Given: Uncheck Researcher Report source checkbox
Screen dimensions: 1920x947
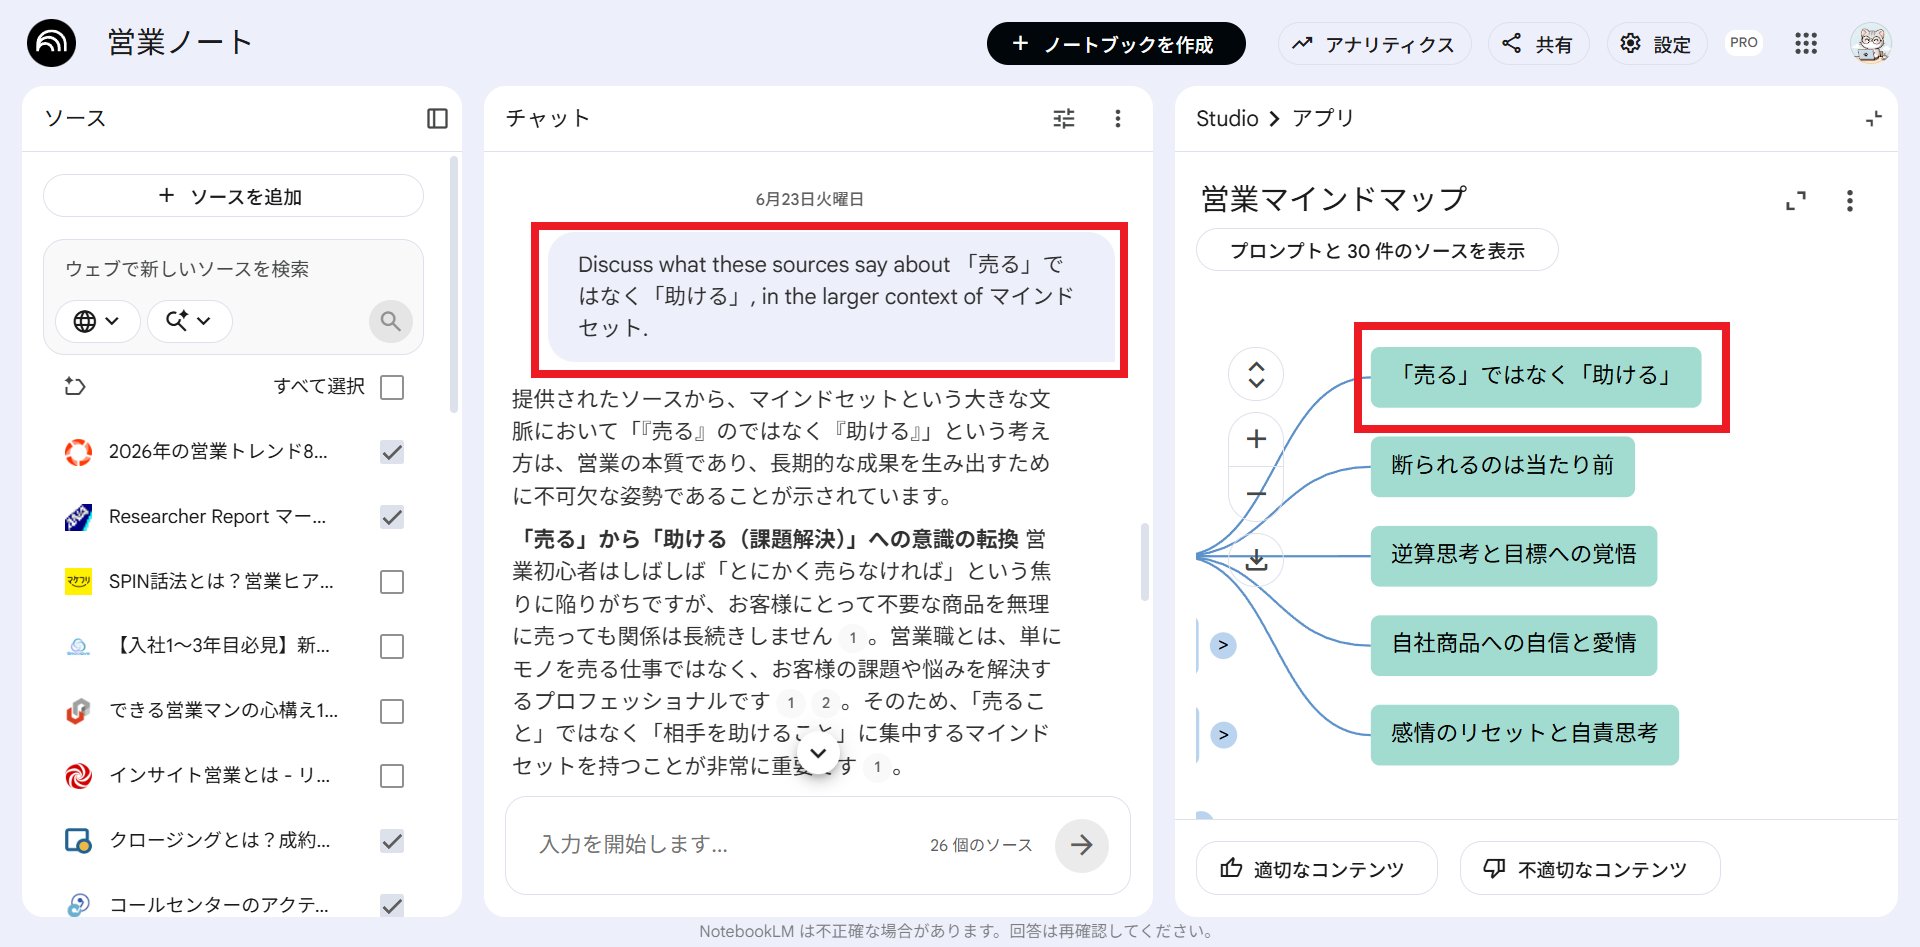Looking at the screenshot, I should tap(392, 517).
